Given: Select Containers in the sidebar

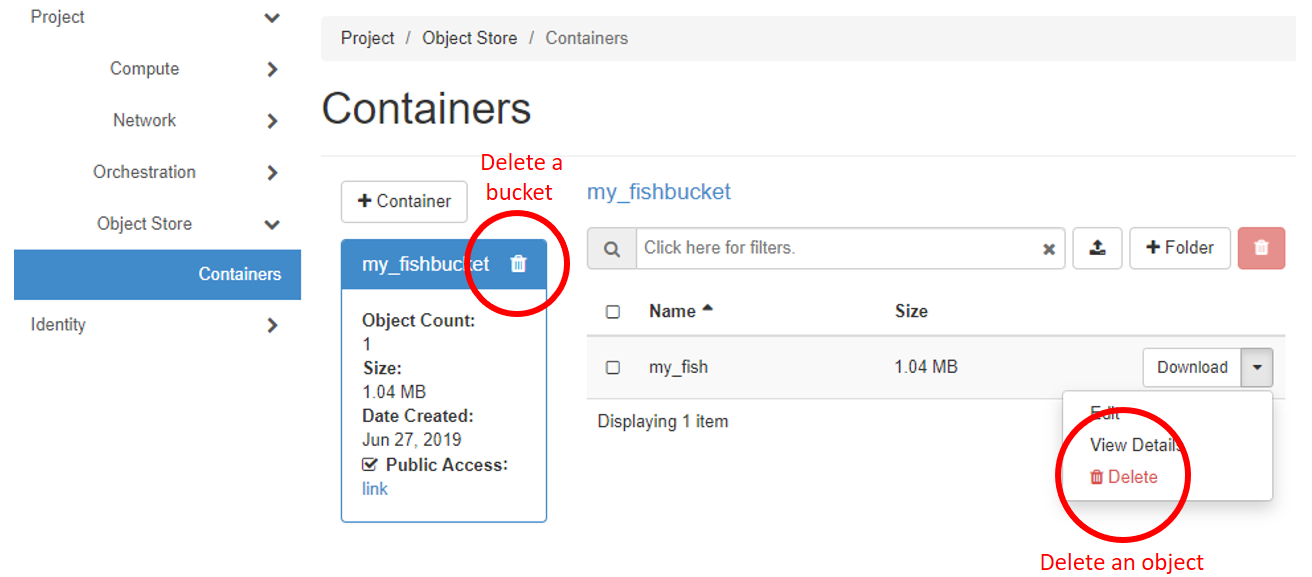Looking at the screenshot, I should (x=239, y=274).
